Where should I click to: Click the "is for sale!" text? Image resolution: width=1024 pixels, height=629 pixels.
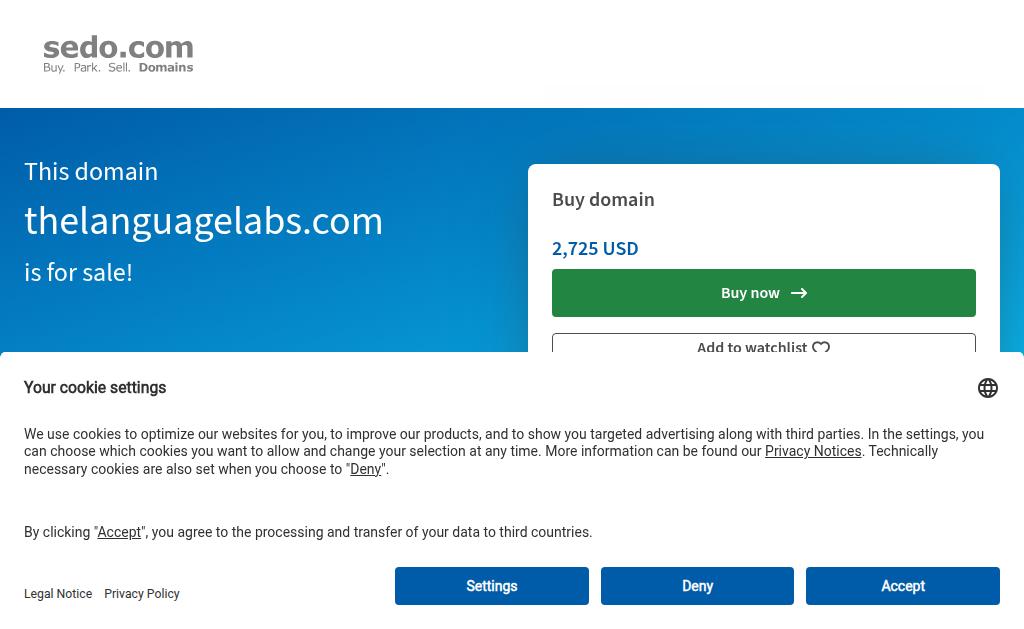point(78,272)
